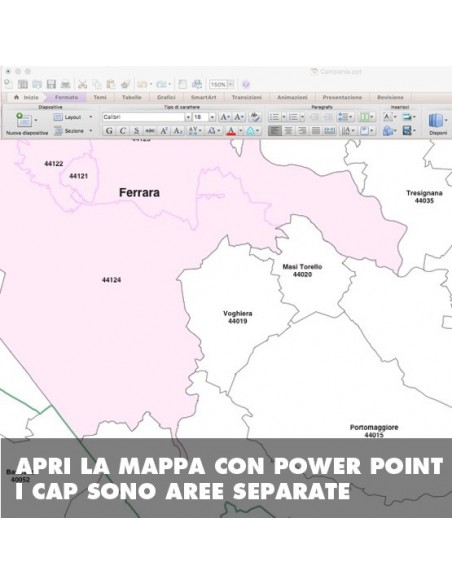The width and height of the screenshot is (452, 584).
Task: Switch to the Animazioni tab
Action: point(292,97)
